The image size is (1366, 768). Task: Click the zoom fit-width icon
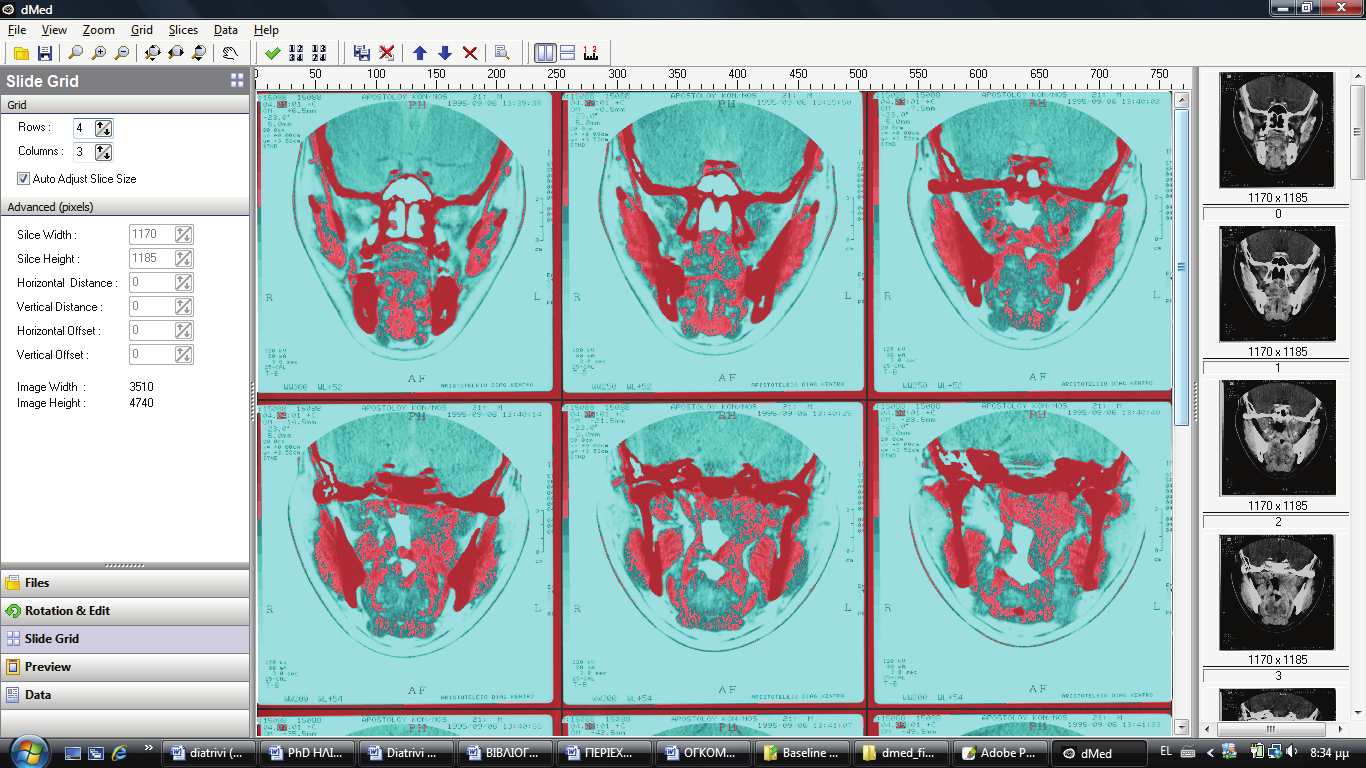(176, 53)
